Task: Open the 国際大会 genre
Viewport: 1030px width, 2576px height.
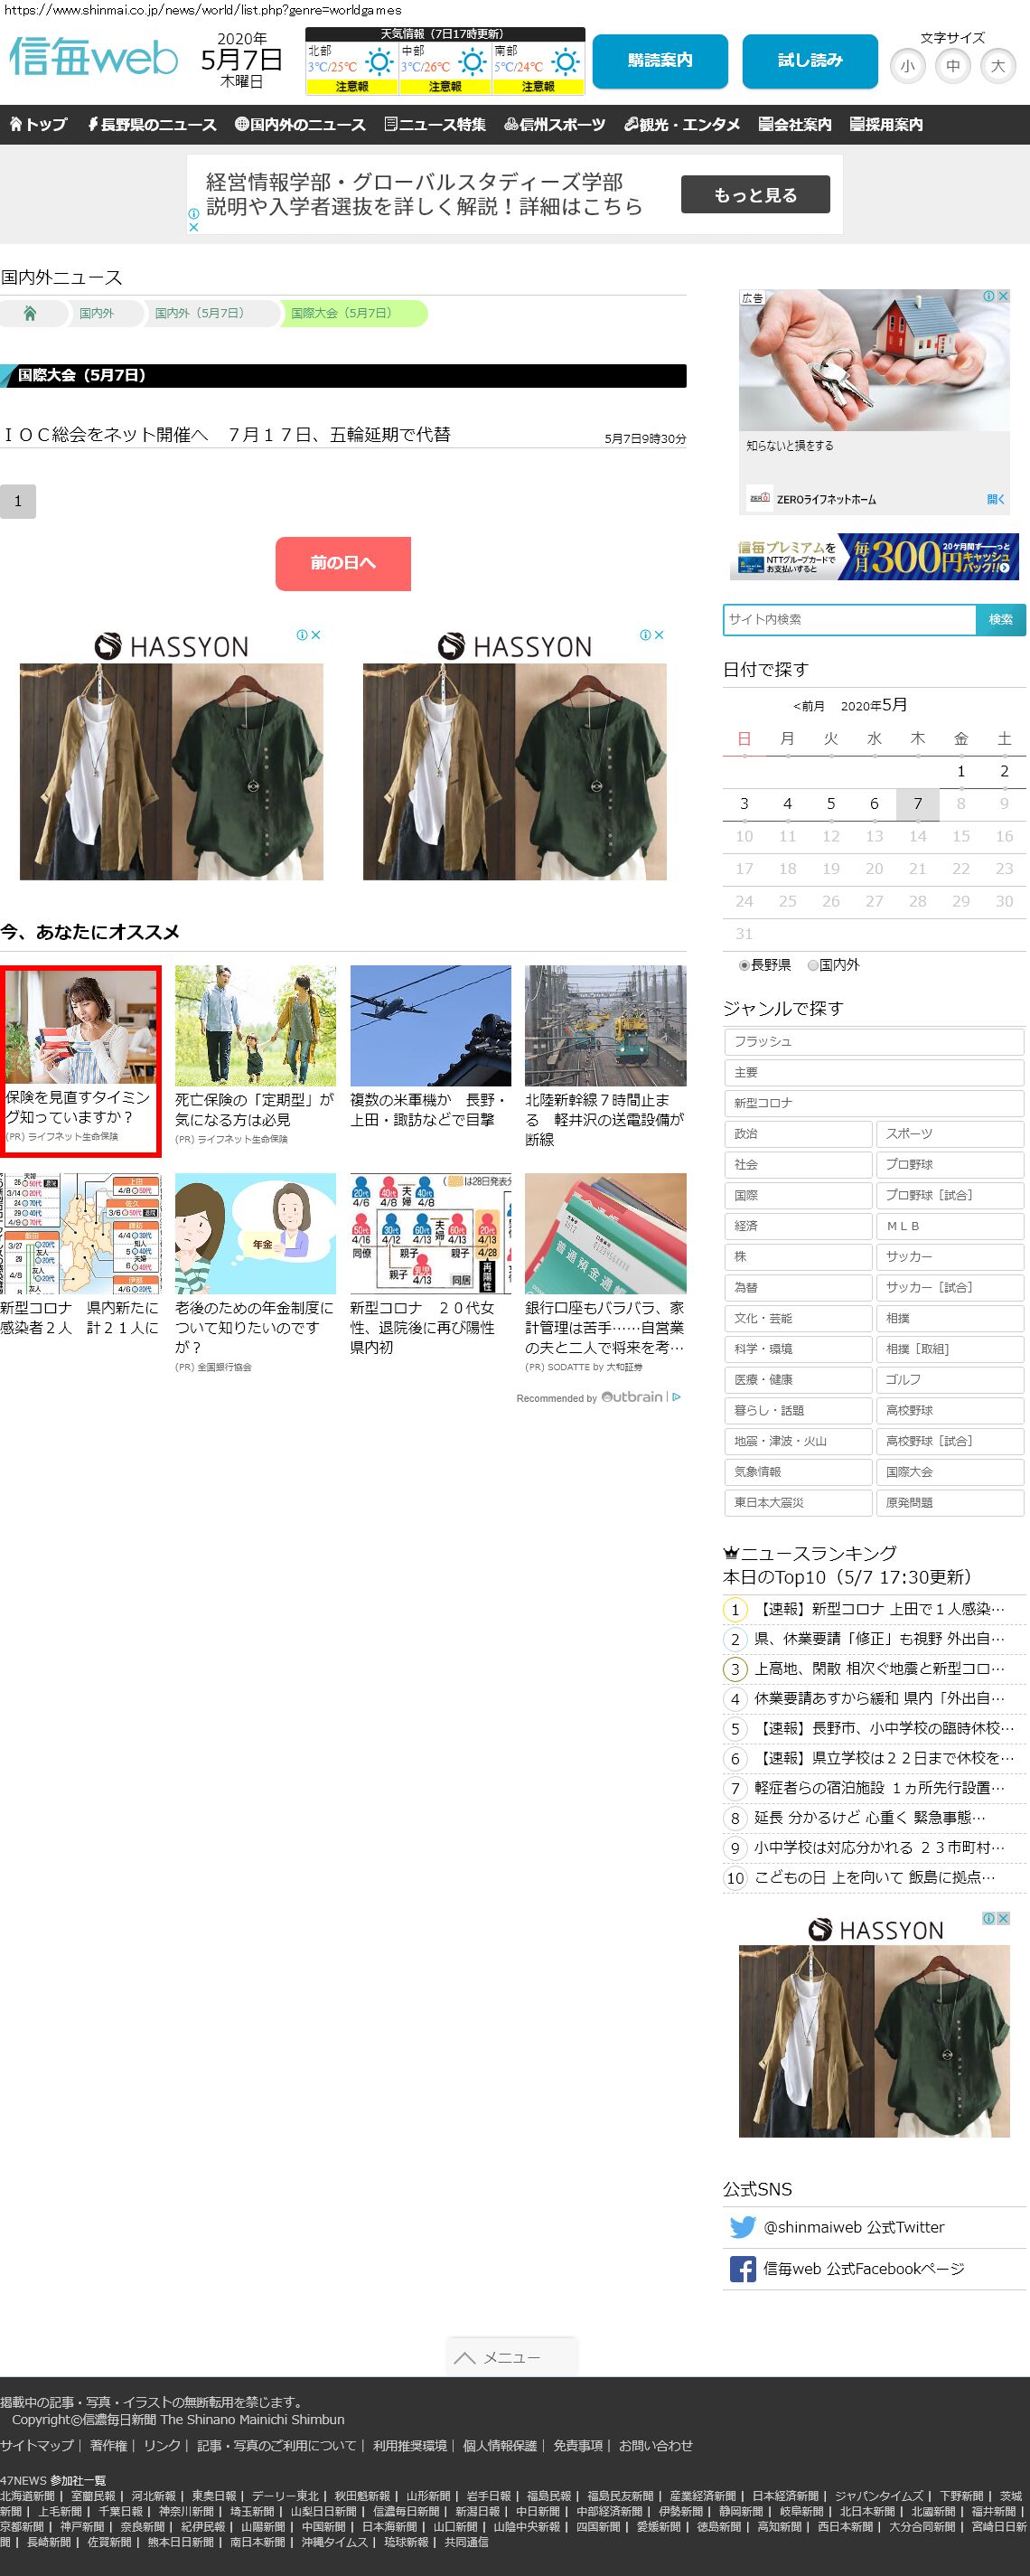Action: pos(949,1472)
